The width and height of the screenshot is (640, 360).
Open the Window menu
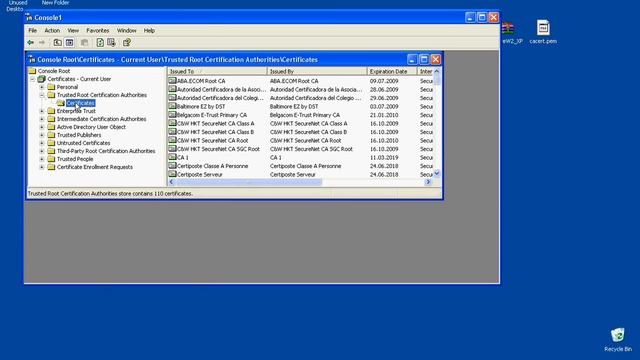tap(127, 31)
